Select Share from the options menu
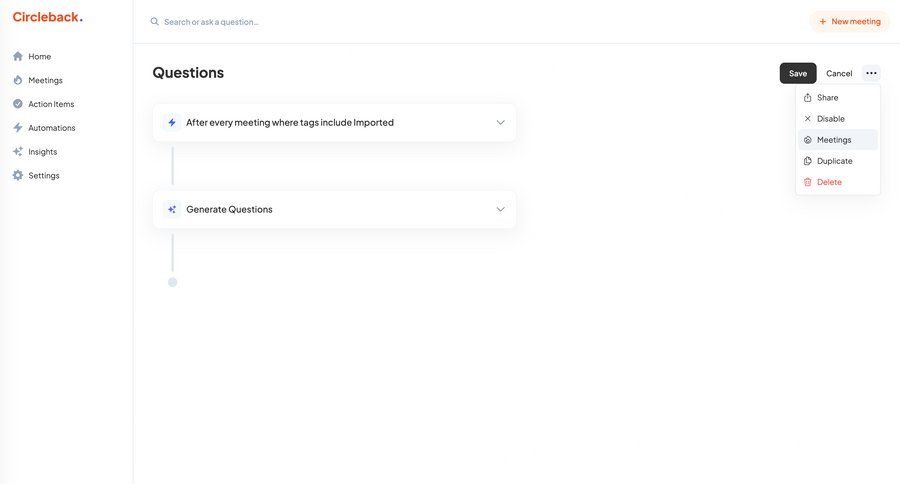Image resolution: width=900 pixels, height=484 pixels. coord(828,98)
